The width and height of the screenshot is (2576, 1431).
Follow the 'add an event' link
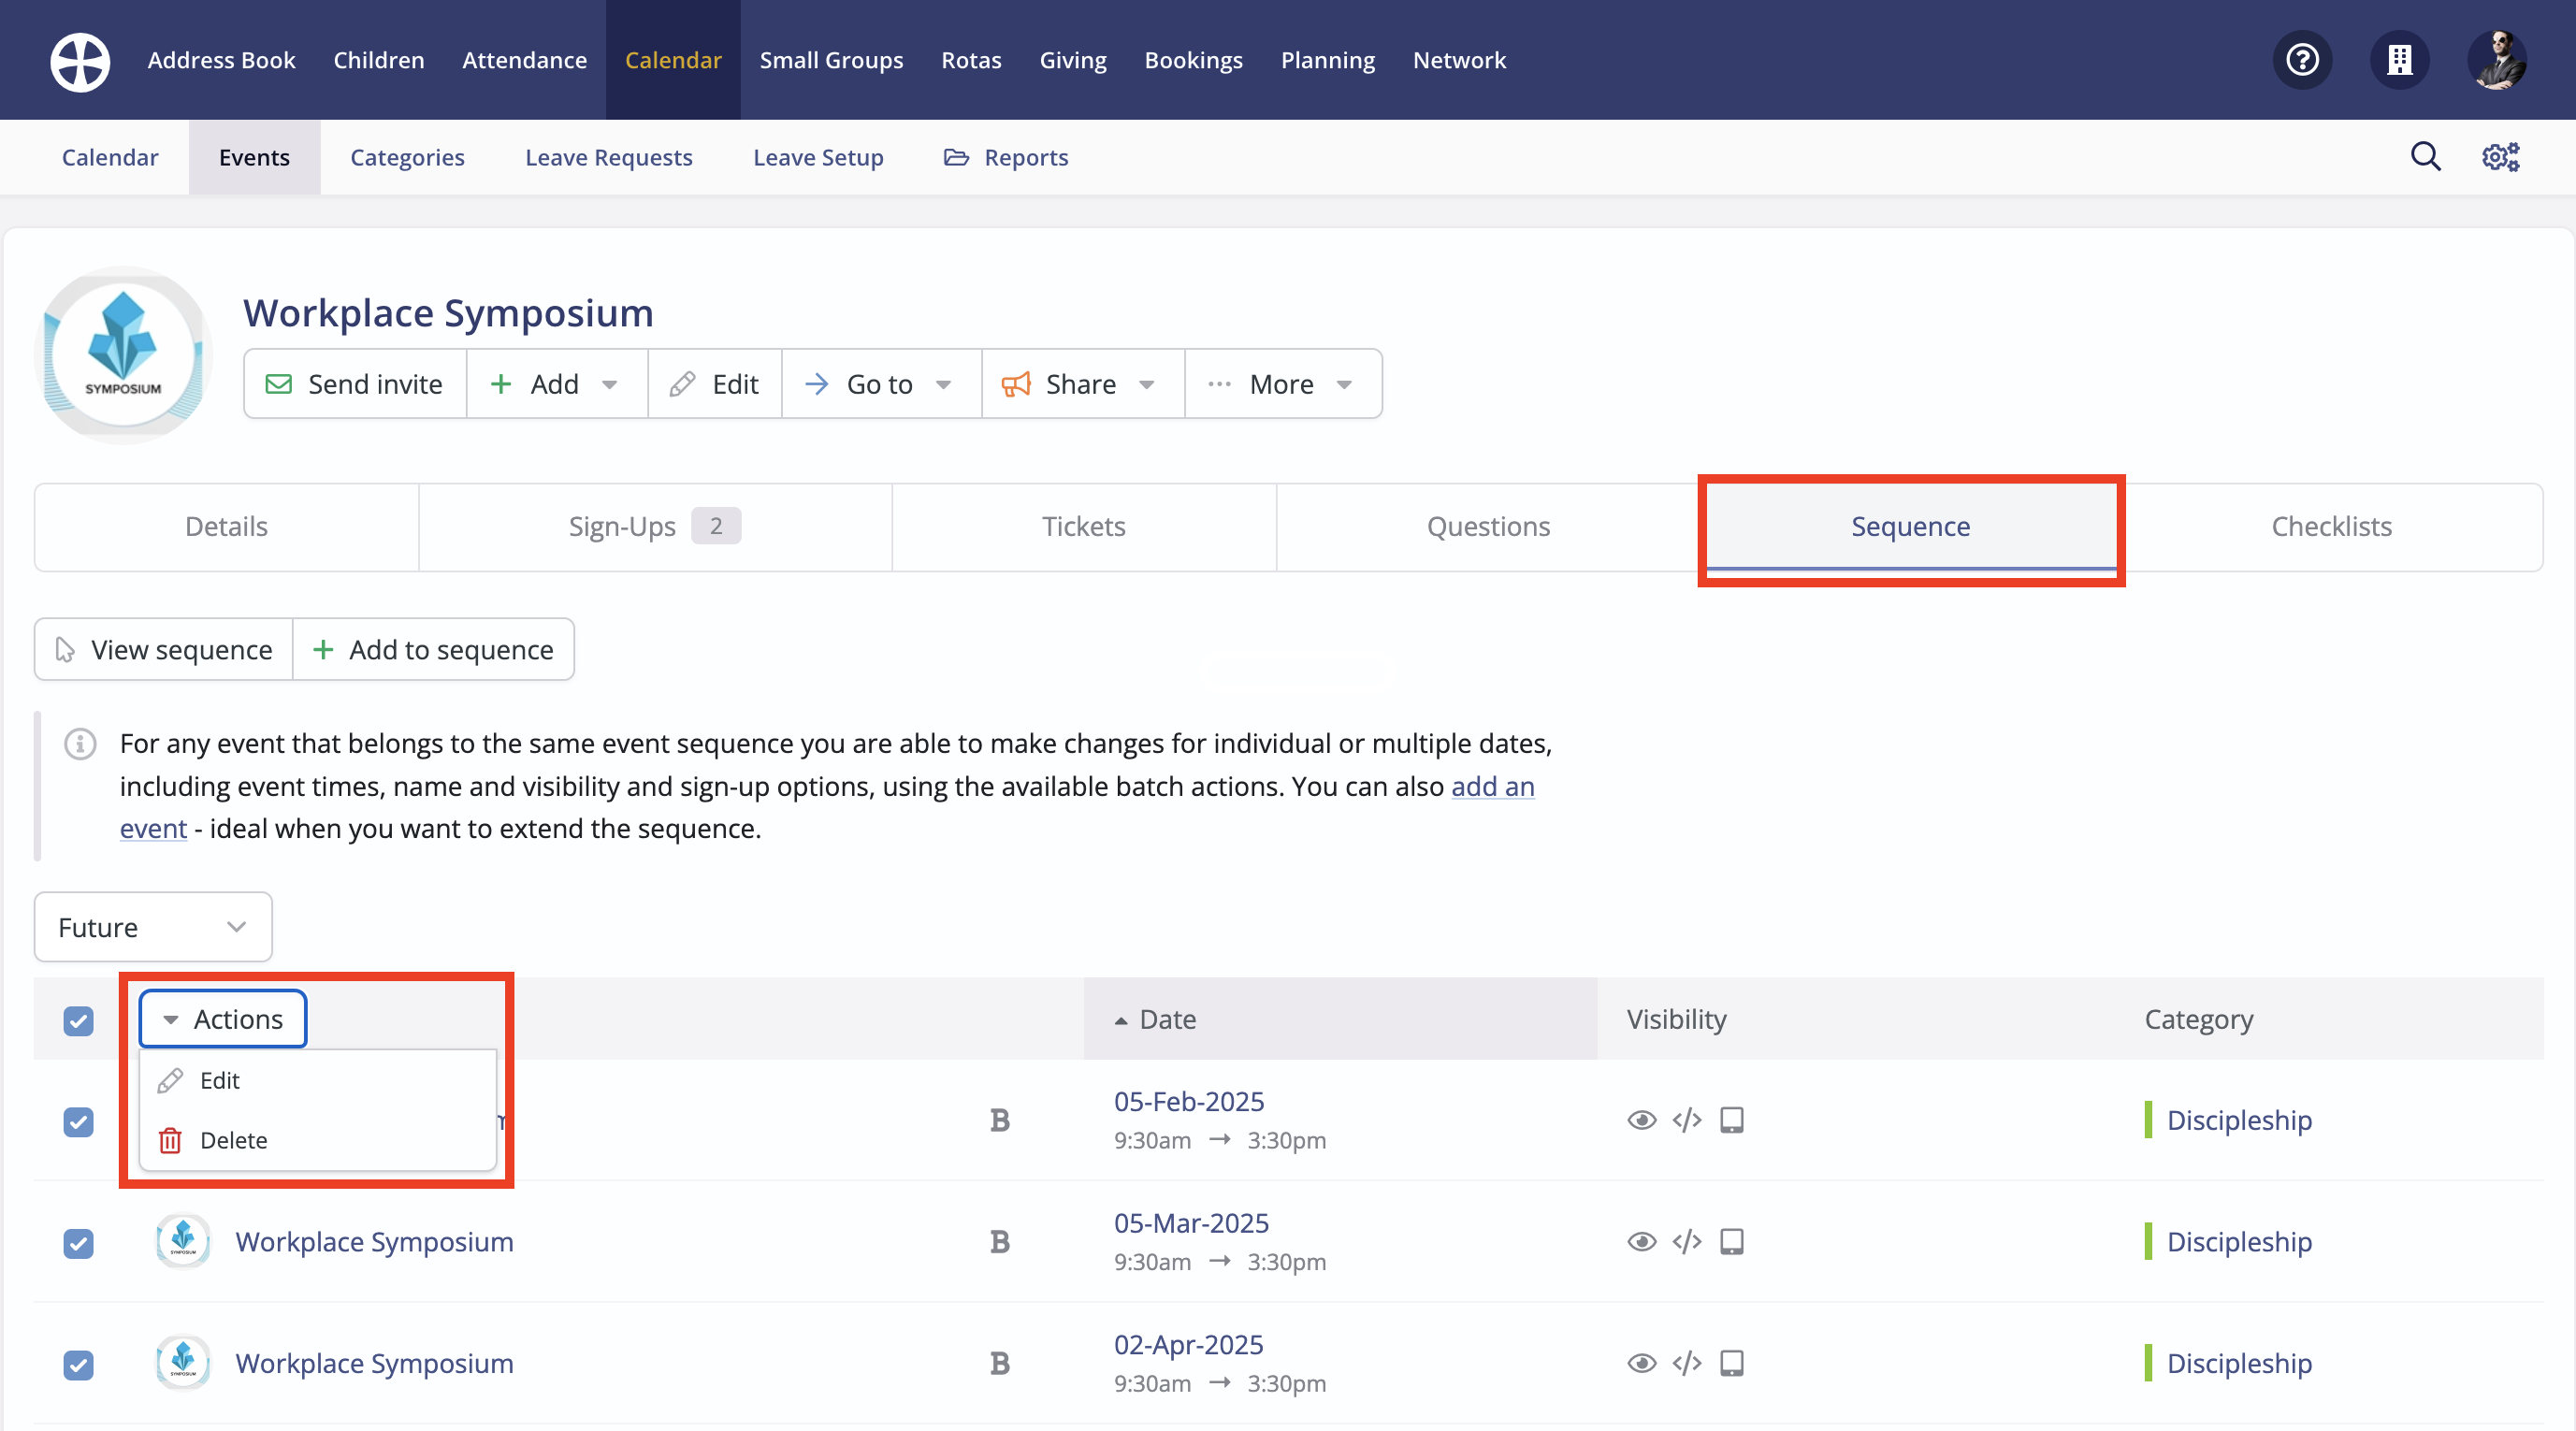point(1492,786)
